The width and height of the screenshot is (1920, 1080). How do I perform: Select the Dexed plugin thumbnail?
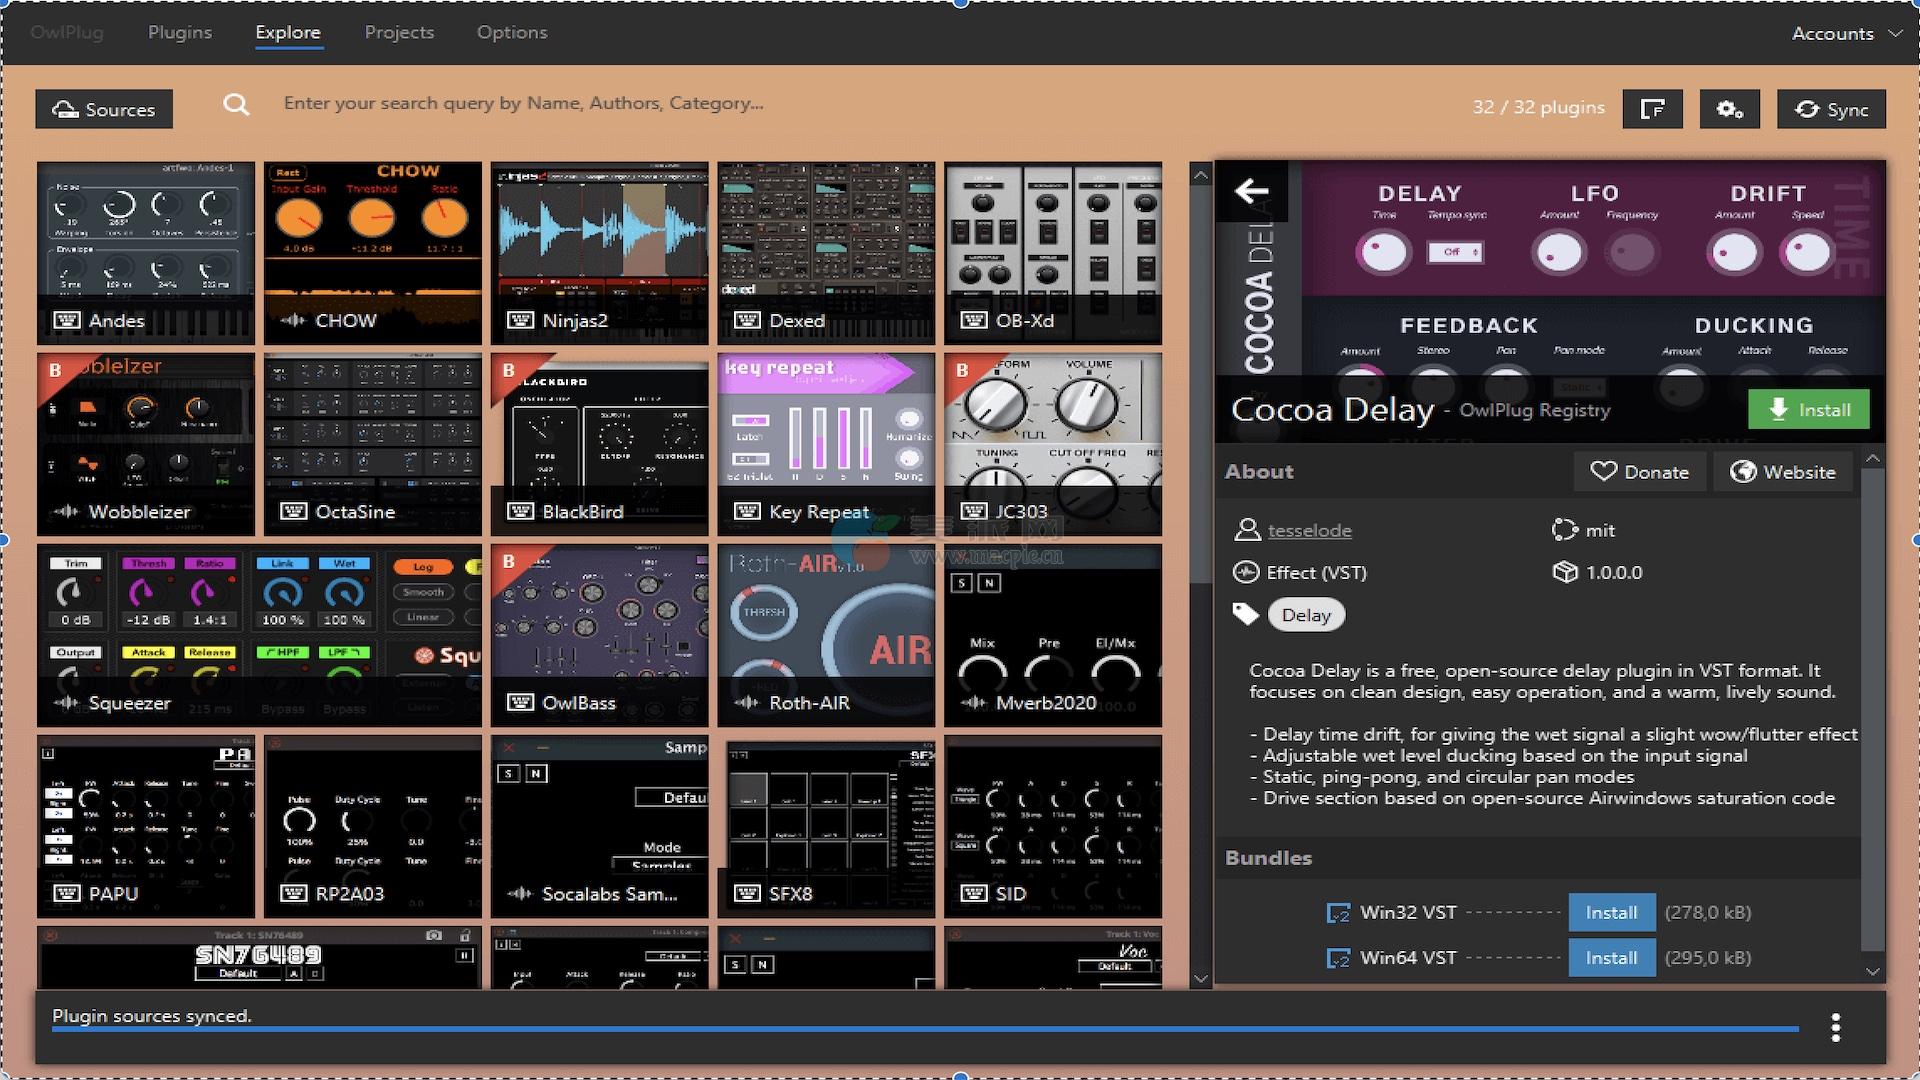(x=826, y=252)
